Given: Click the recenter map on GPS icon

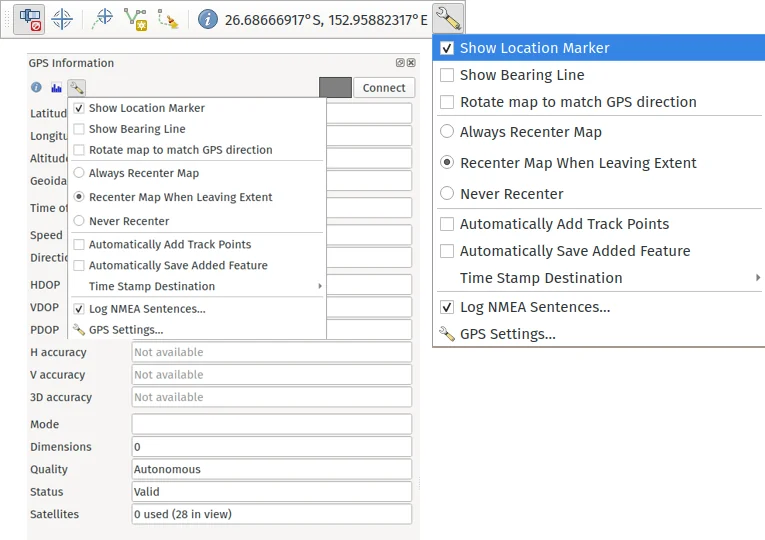Looking at the screenshot, I should pos(62,19).
